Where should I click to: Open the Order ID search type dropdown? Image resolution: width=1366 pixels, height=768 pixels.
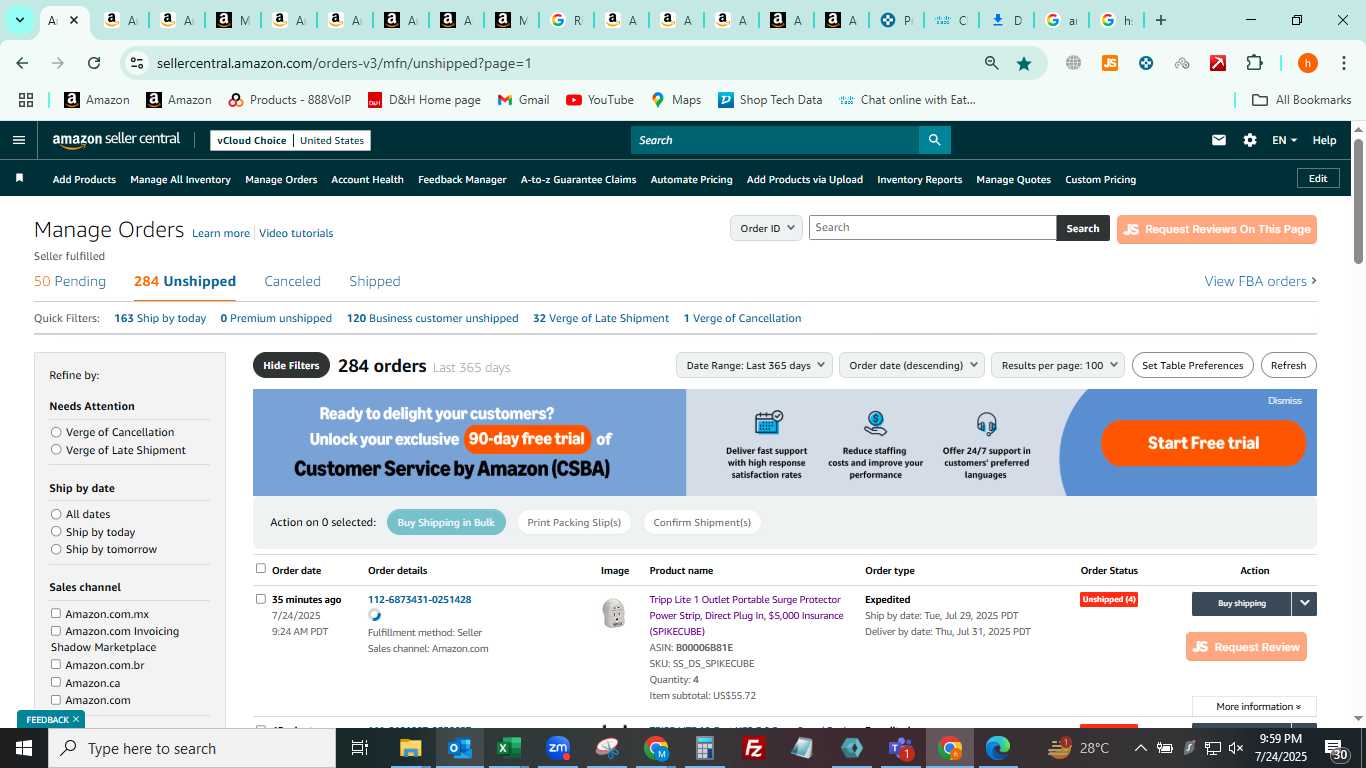coord(766,228)
